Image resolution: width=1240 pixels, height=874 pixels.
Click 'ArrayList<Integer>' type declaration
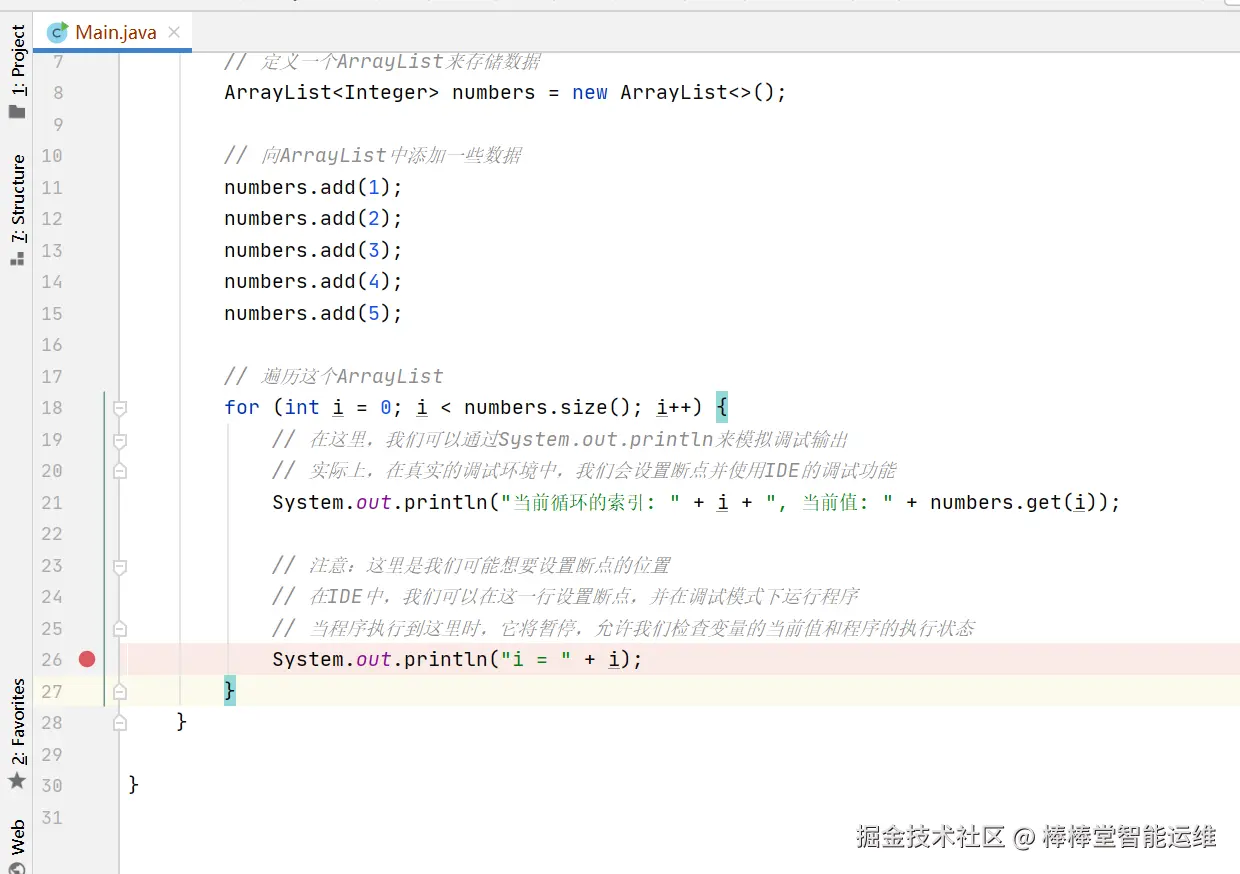coord(332,92)
